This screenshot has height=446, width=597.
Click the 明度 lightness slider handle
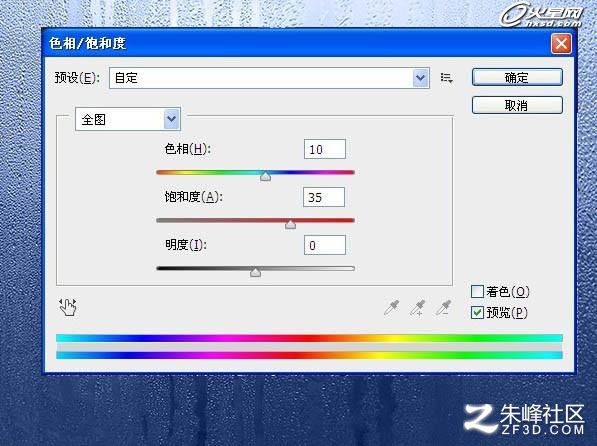pyautogui.click(x=255, y=272)
